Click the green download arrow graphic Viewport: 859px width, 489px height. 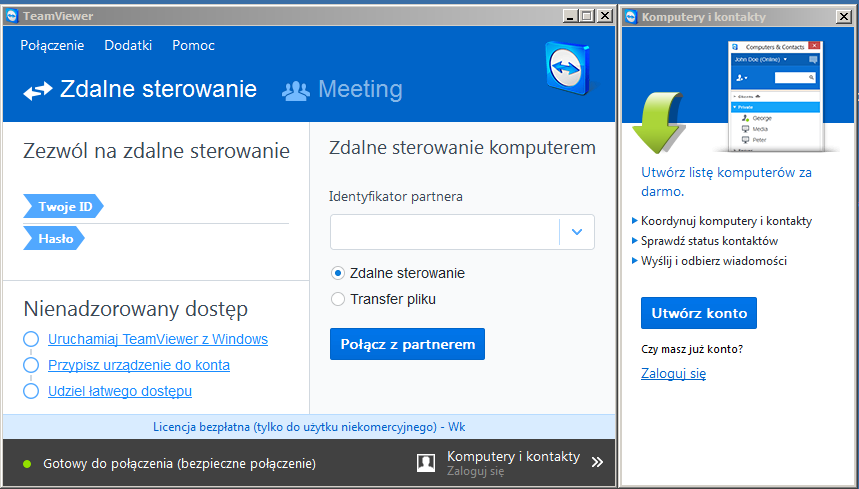pos(657,123)
